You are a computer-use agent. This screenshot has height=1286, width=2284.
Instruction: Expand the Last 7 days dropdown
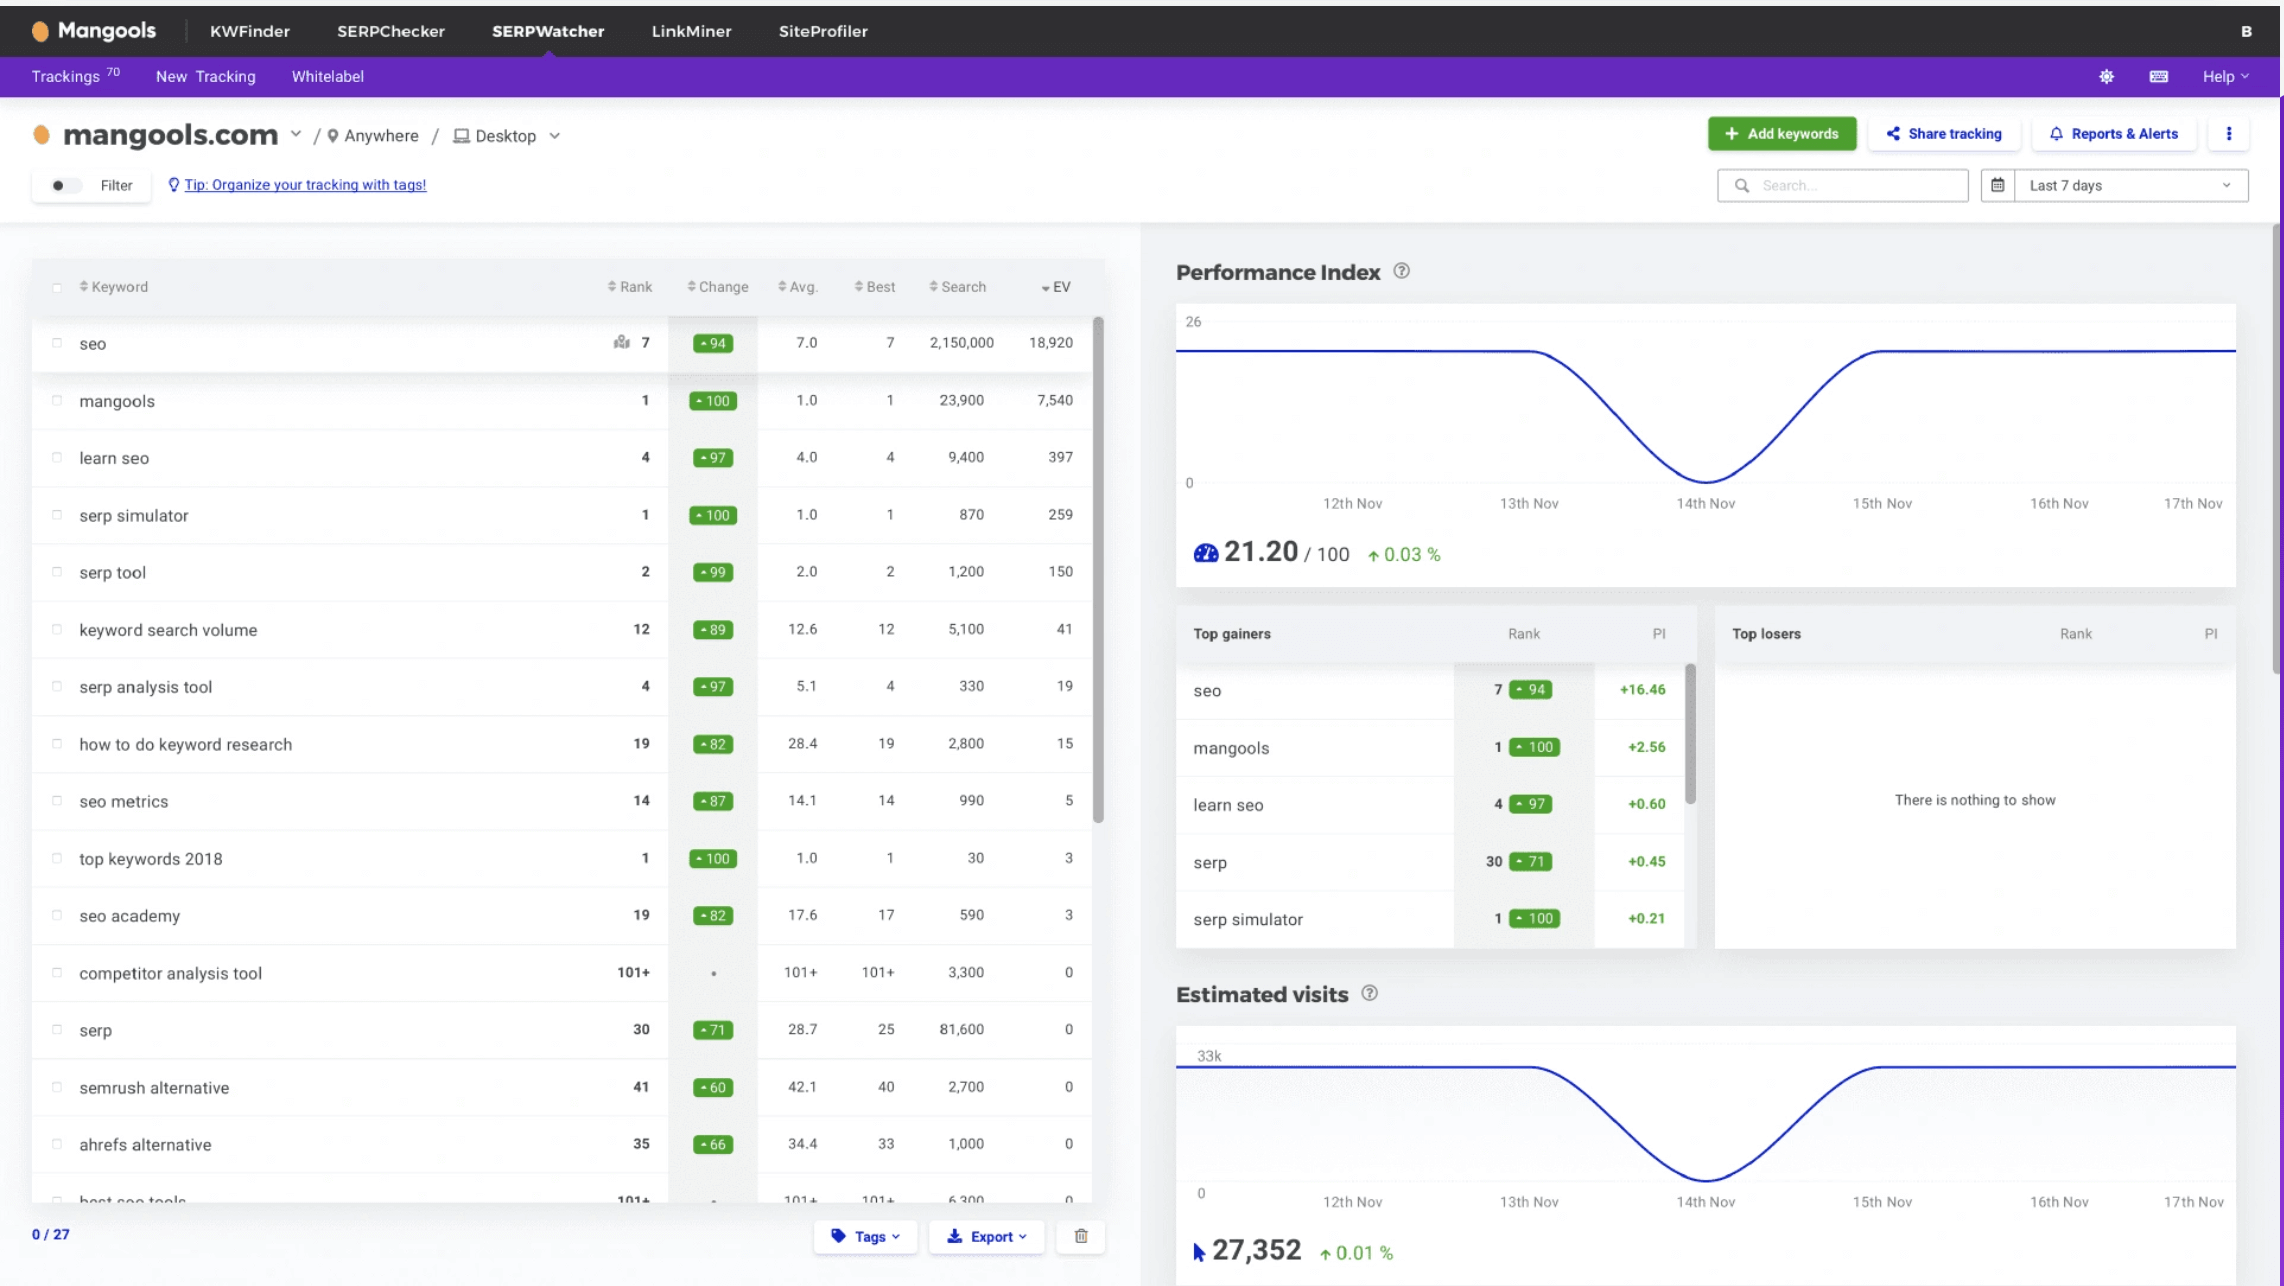pos(2130,185)
